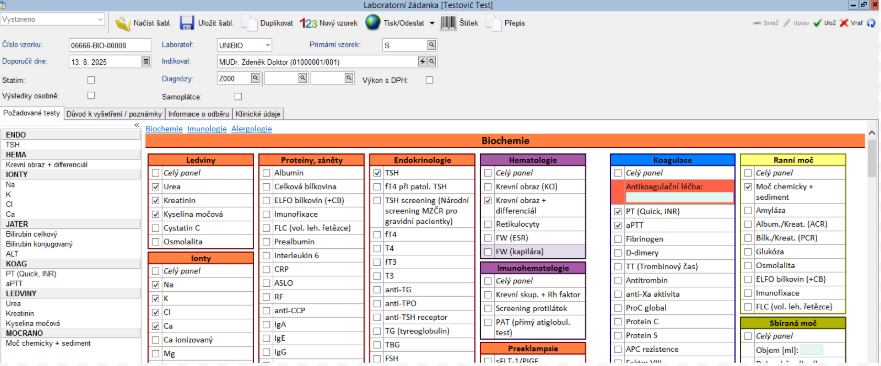Toggle the Statim checkbox
The width and height of the screenshot is (881, 366).
(91, 80)
